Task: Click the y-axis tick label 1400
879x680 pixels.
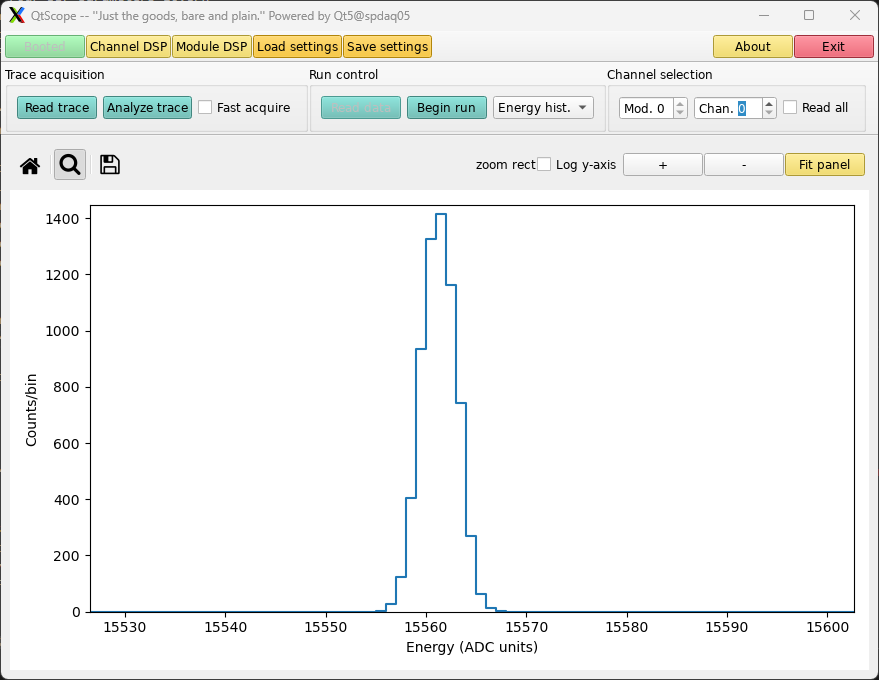Action: [x=62, y=219]
